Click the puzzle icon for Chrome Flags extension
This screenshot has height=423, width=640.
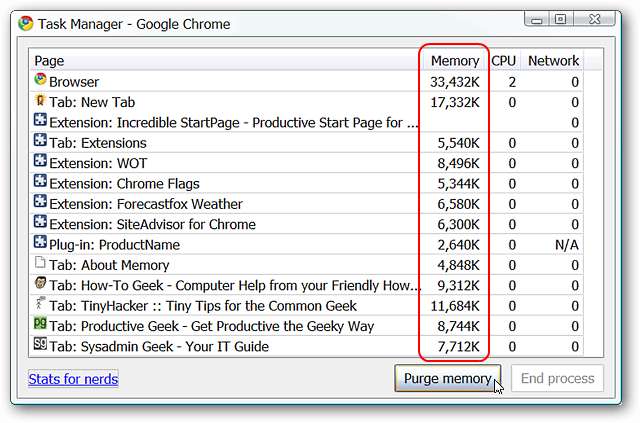pos(40,183)
